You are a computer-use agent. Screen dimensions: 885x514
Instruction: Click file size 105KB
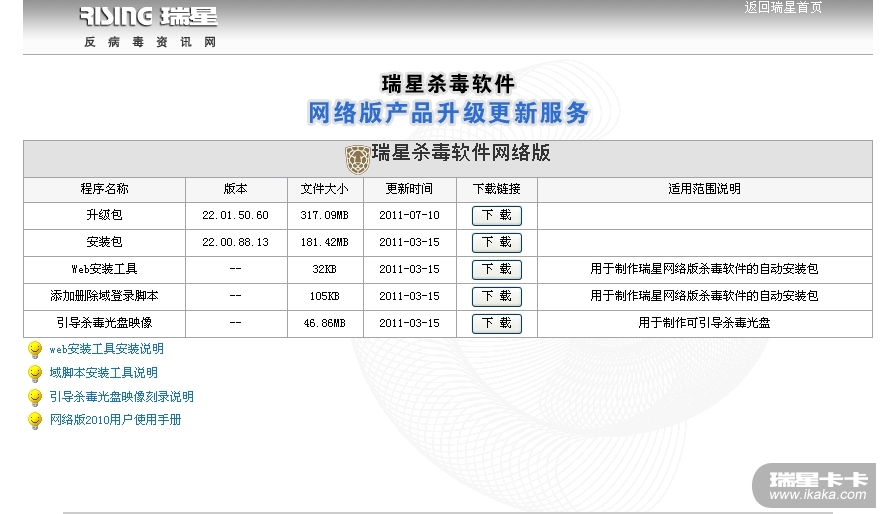(x=325, y=297)
